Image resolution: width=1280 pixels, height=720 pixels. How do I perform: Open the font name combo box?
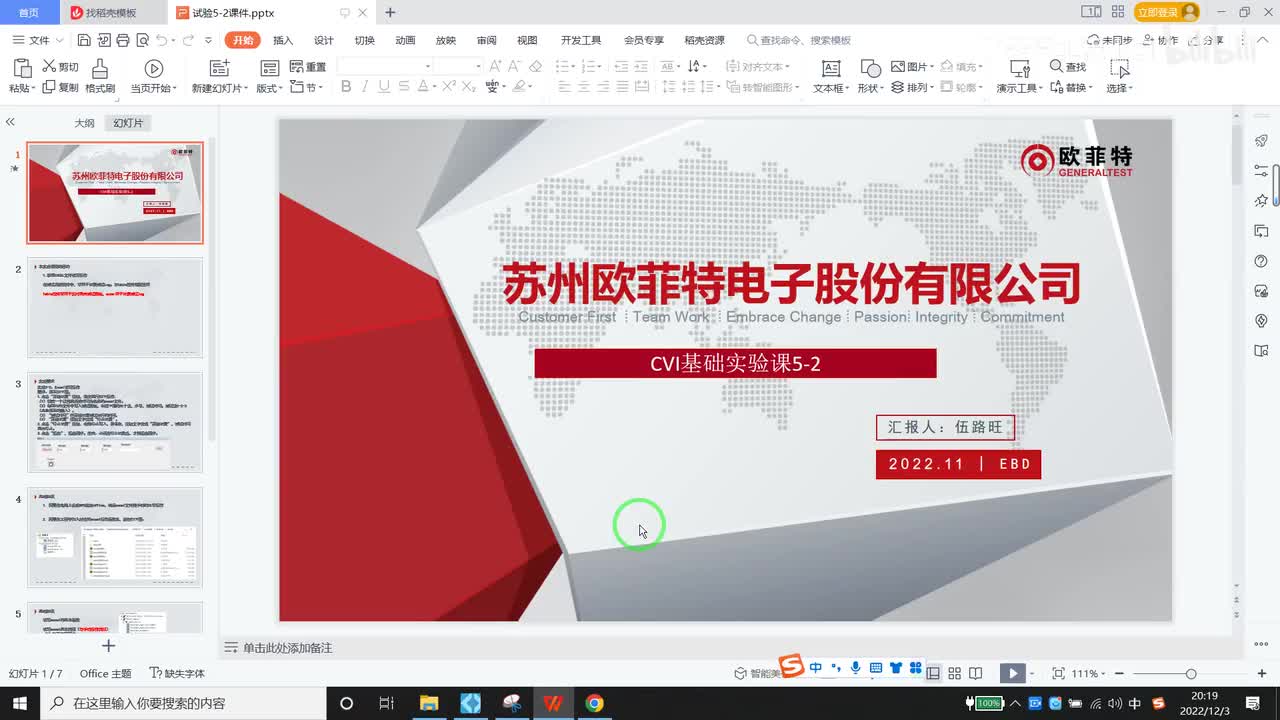click(x=385, y=66)
